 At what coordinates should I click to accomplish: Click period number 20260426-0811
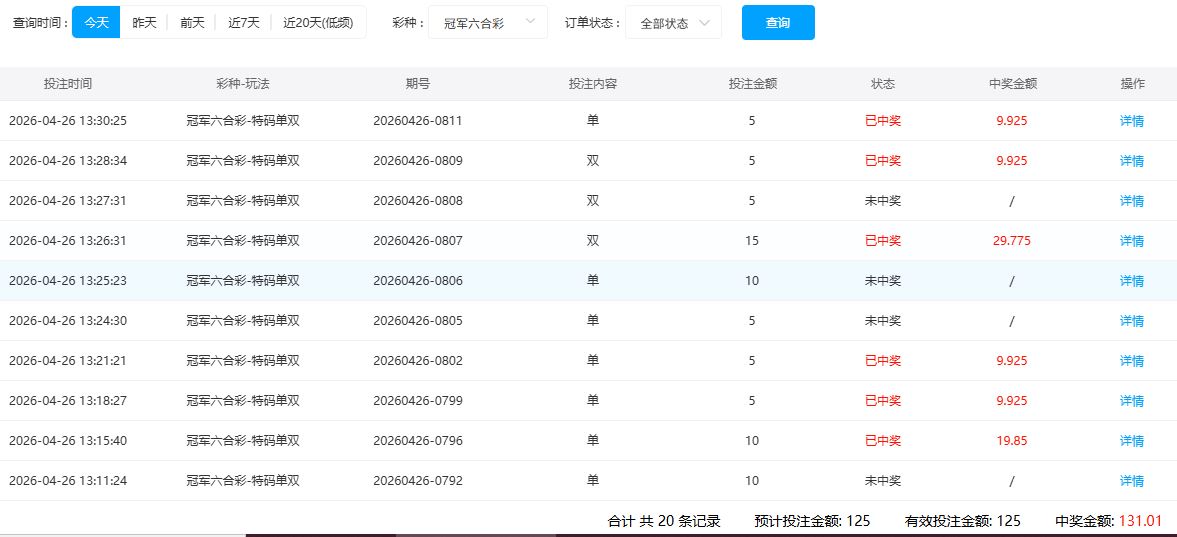coord(418,121)
